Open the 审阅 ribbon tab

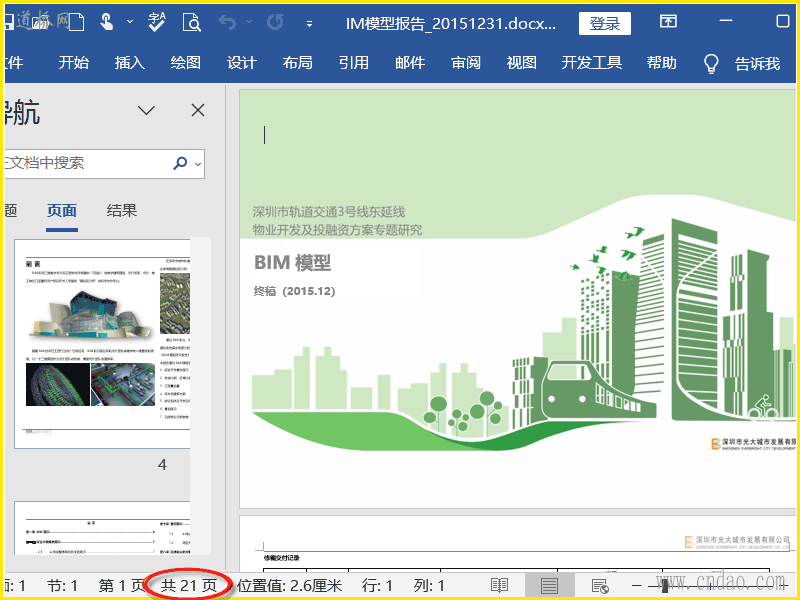[466, 63]
